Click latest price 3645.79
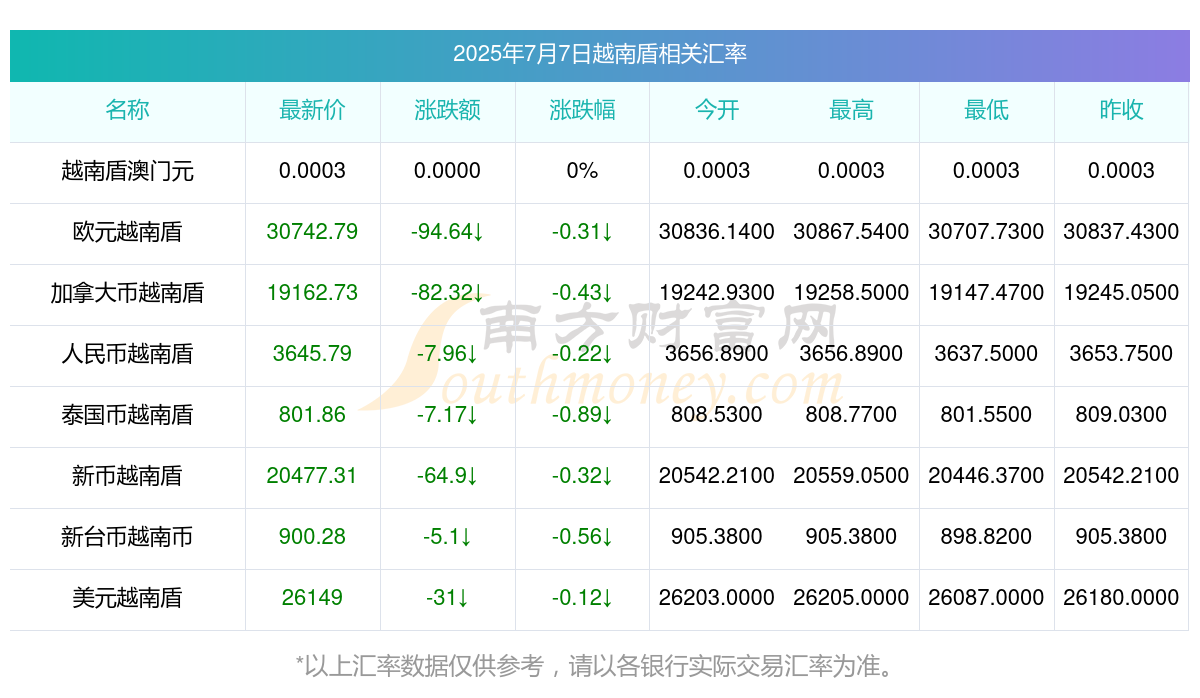The width and height of the screenshot is (1200, 698). 312,354
